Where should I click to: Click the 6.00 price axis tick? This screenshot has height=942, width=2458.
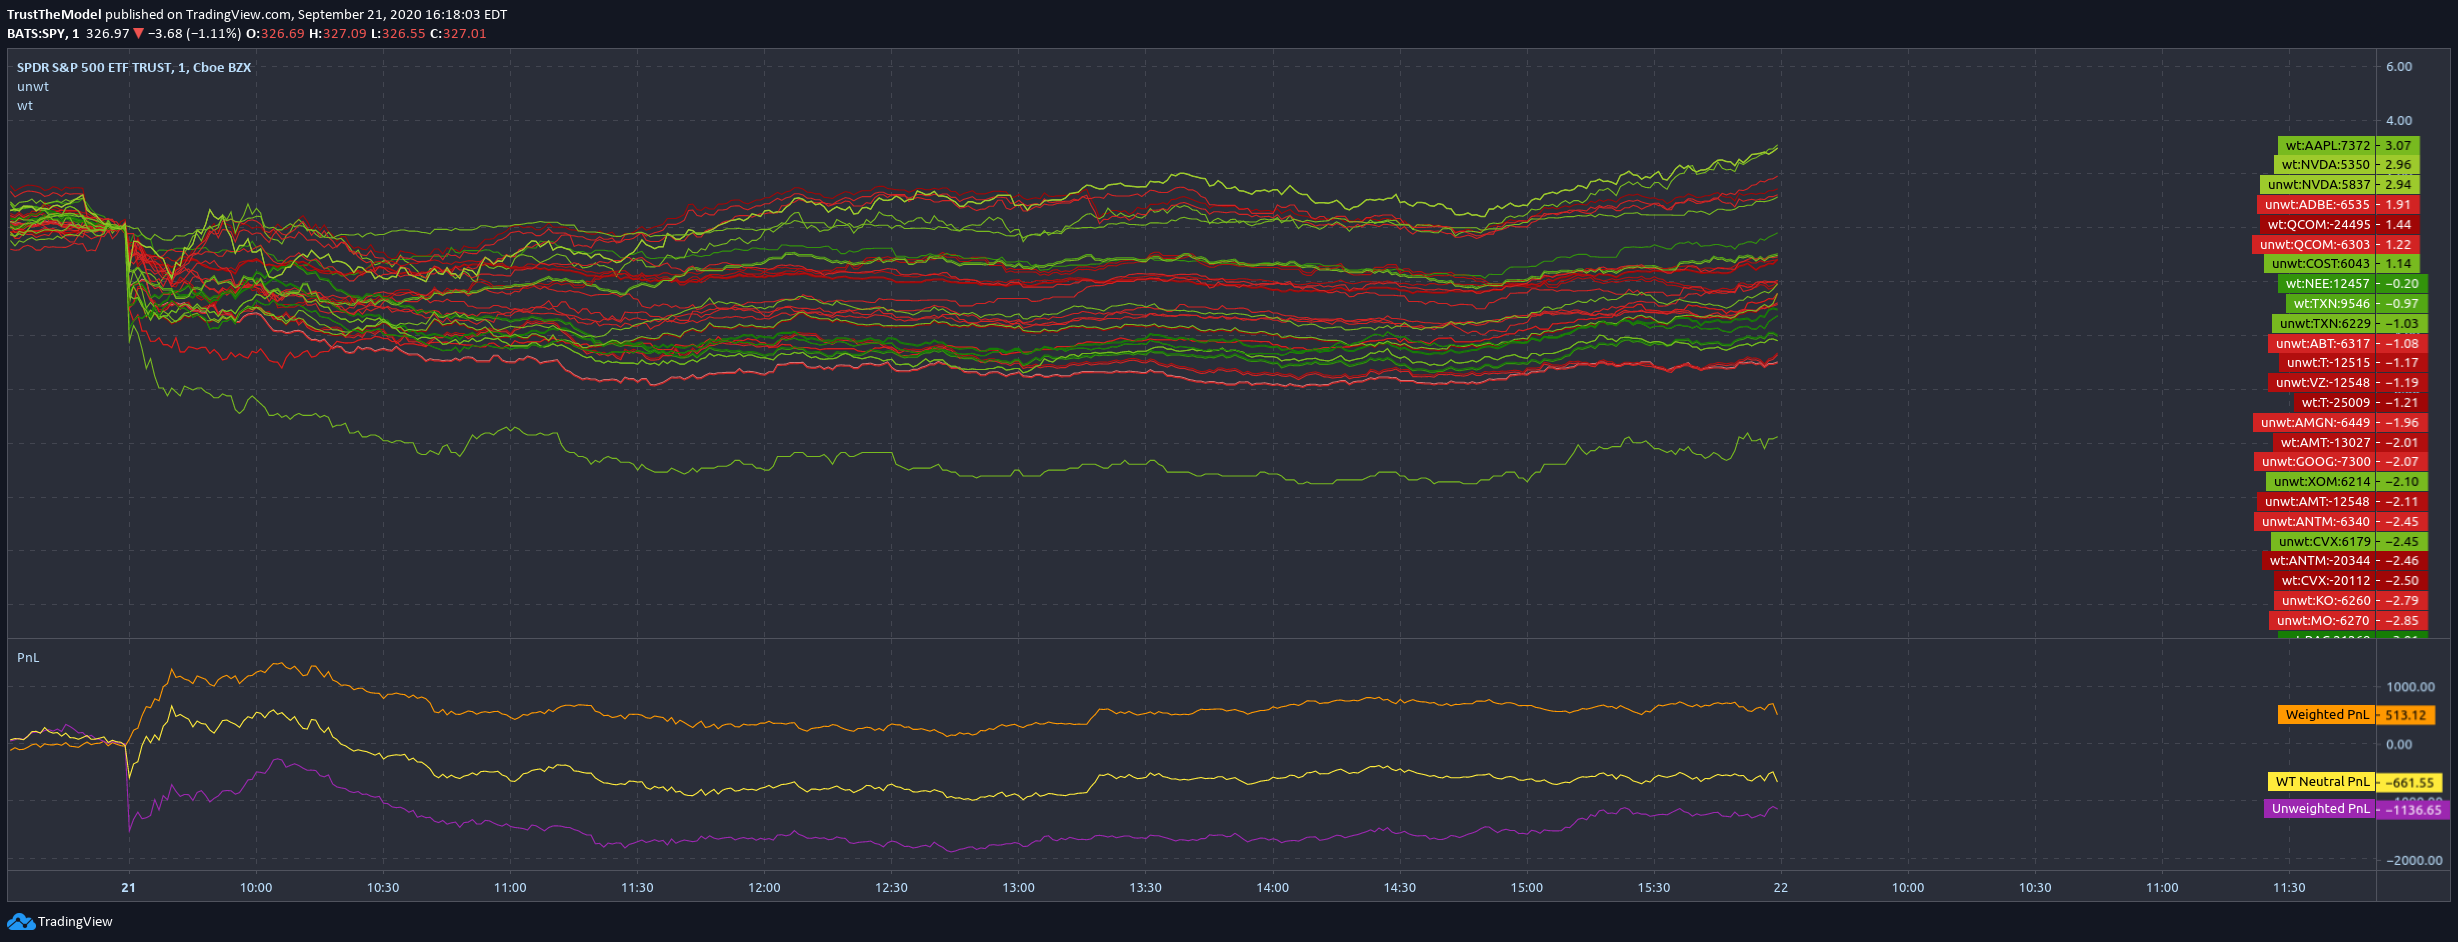click(2399, 67)
